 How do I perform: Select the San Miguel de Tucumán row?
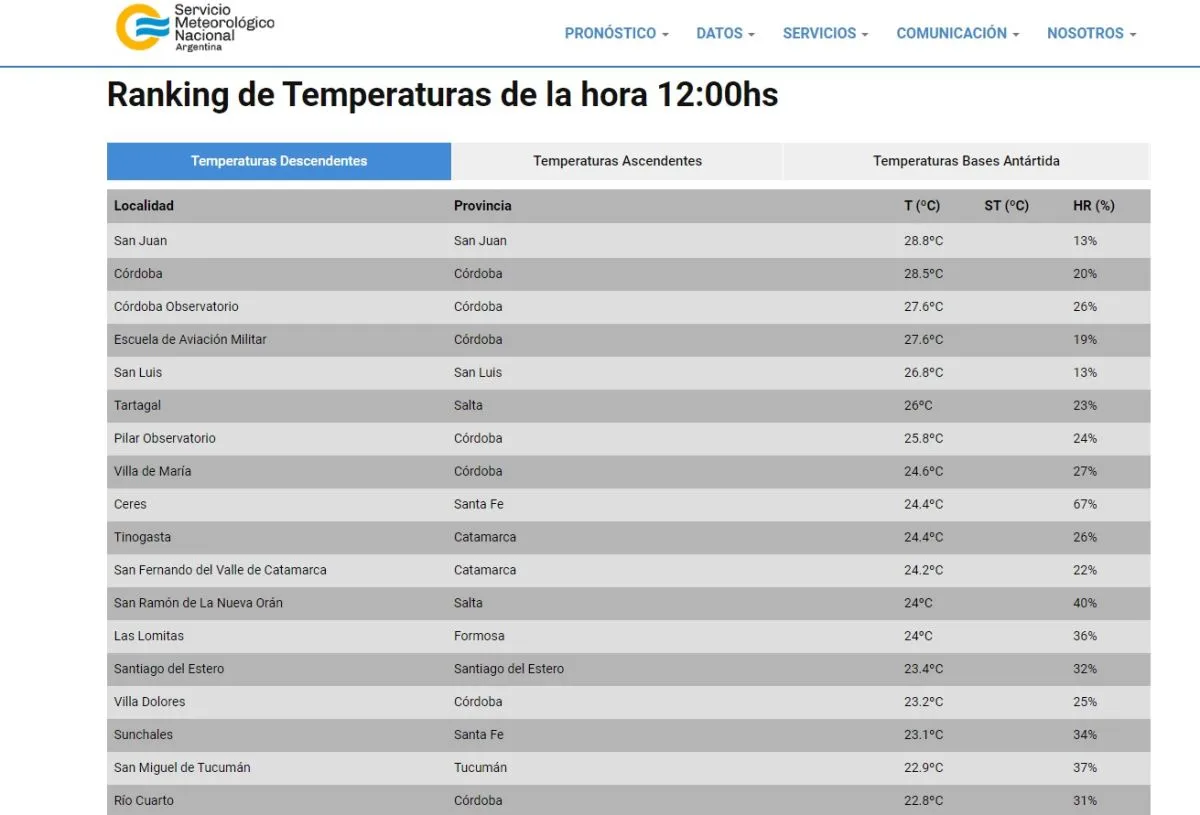coord(182,768)
